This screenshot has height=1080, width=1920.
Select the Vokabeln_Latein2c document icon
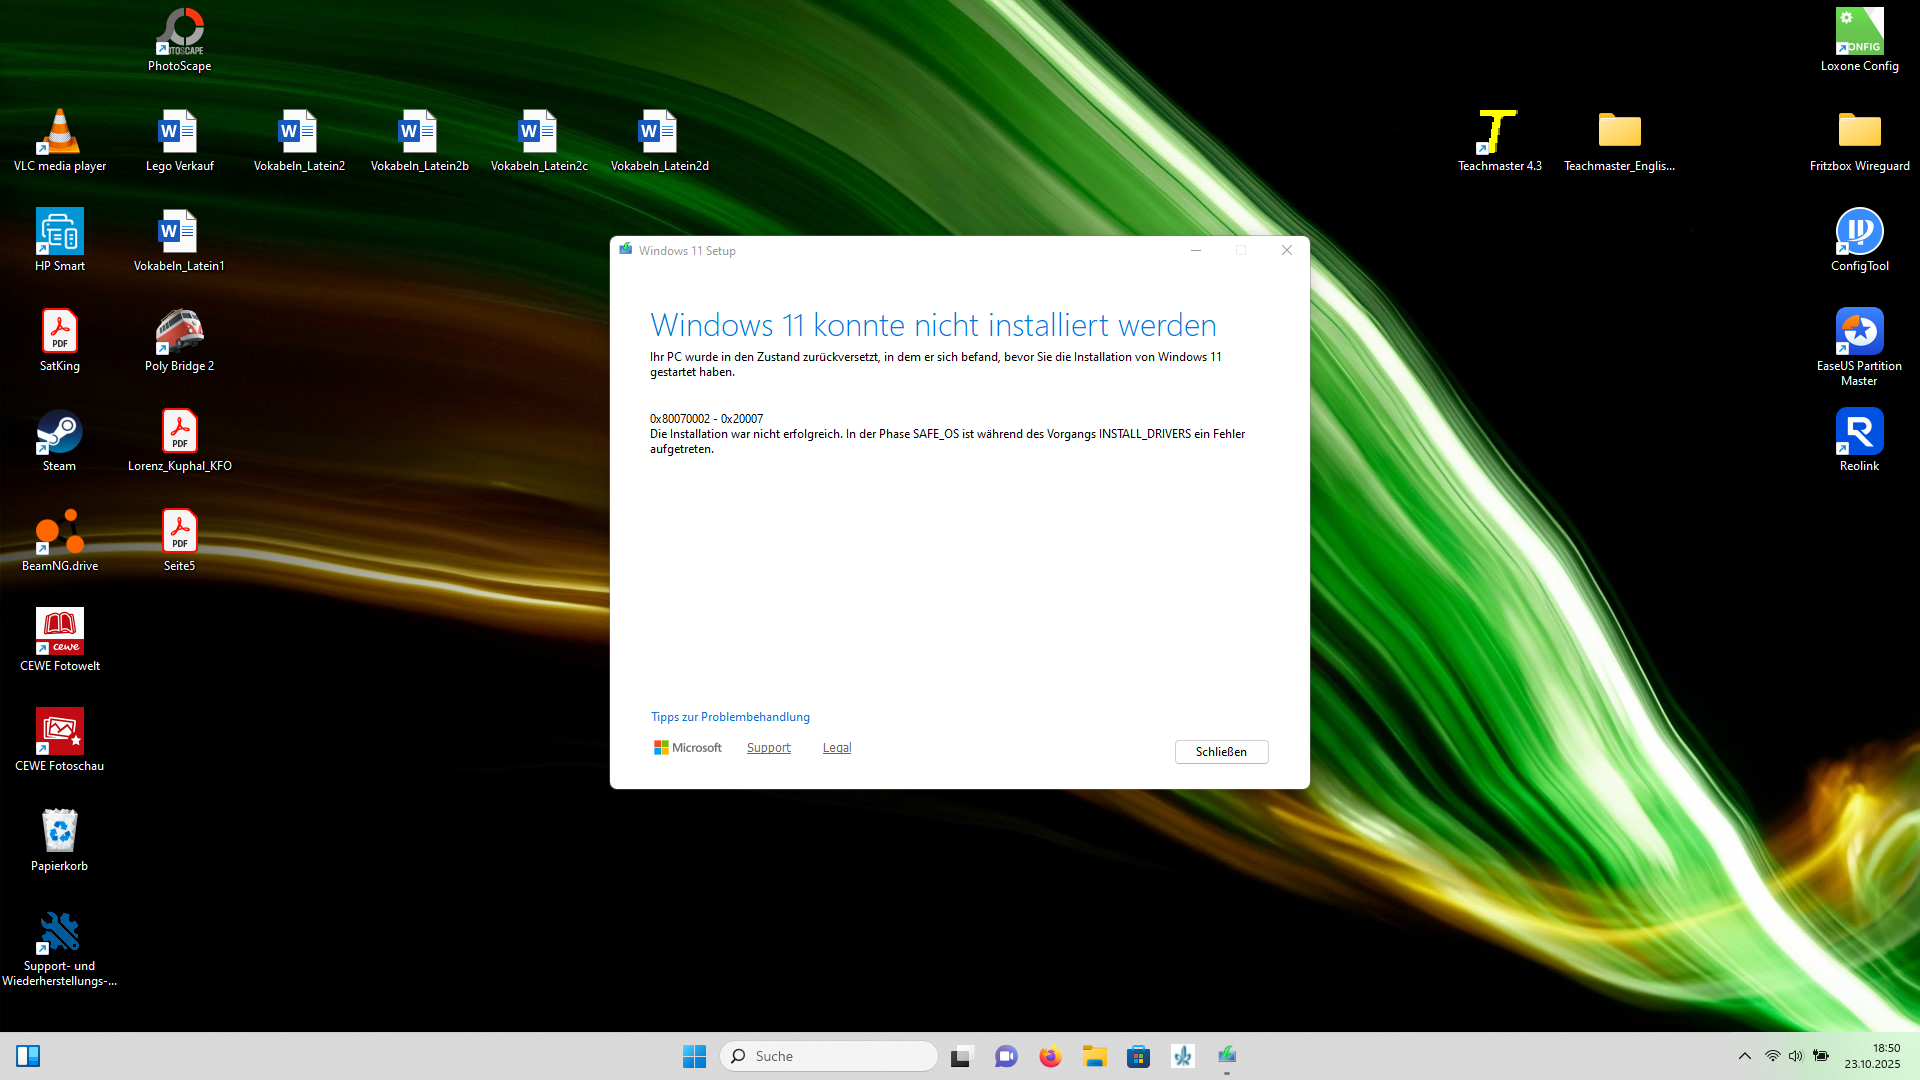point(539,140)
